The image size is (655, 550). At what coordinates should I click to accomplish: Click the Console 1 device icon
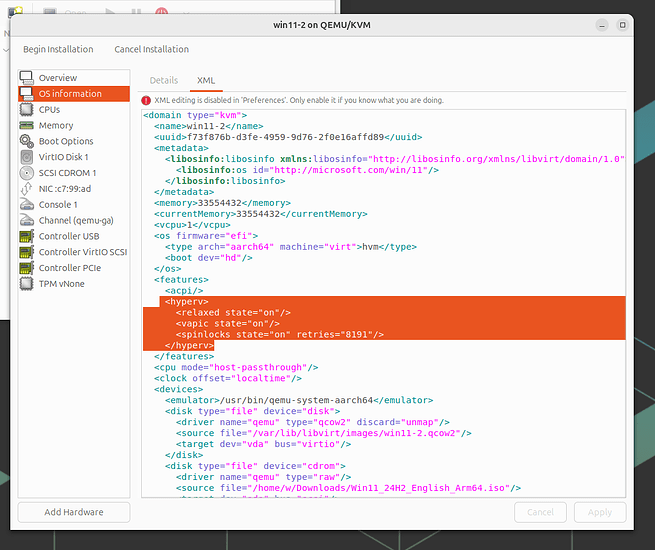click(26, 205)
